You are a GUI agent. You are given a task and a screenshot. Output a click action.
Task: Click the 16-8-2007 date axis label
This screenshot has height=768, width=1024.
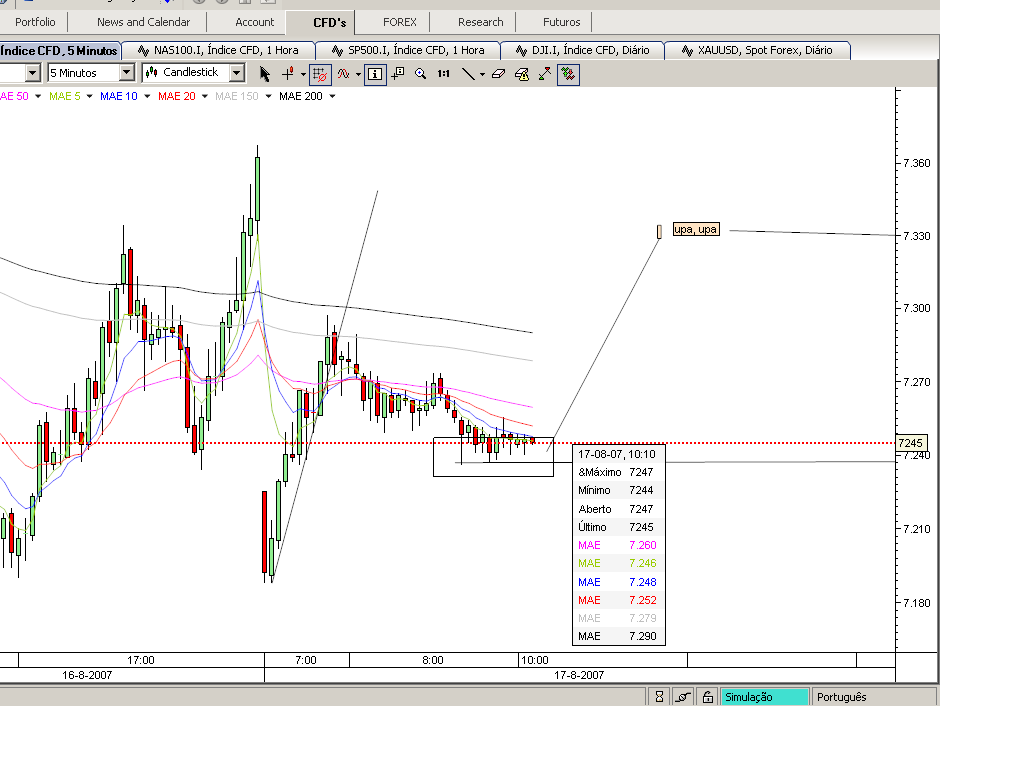[87, 675]
